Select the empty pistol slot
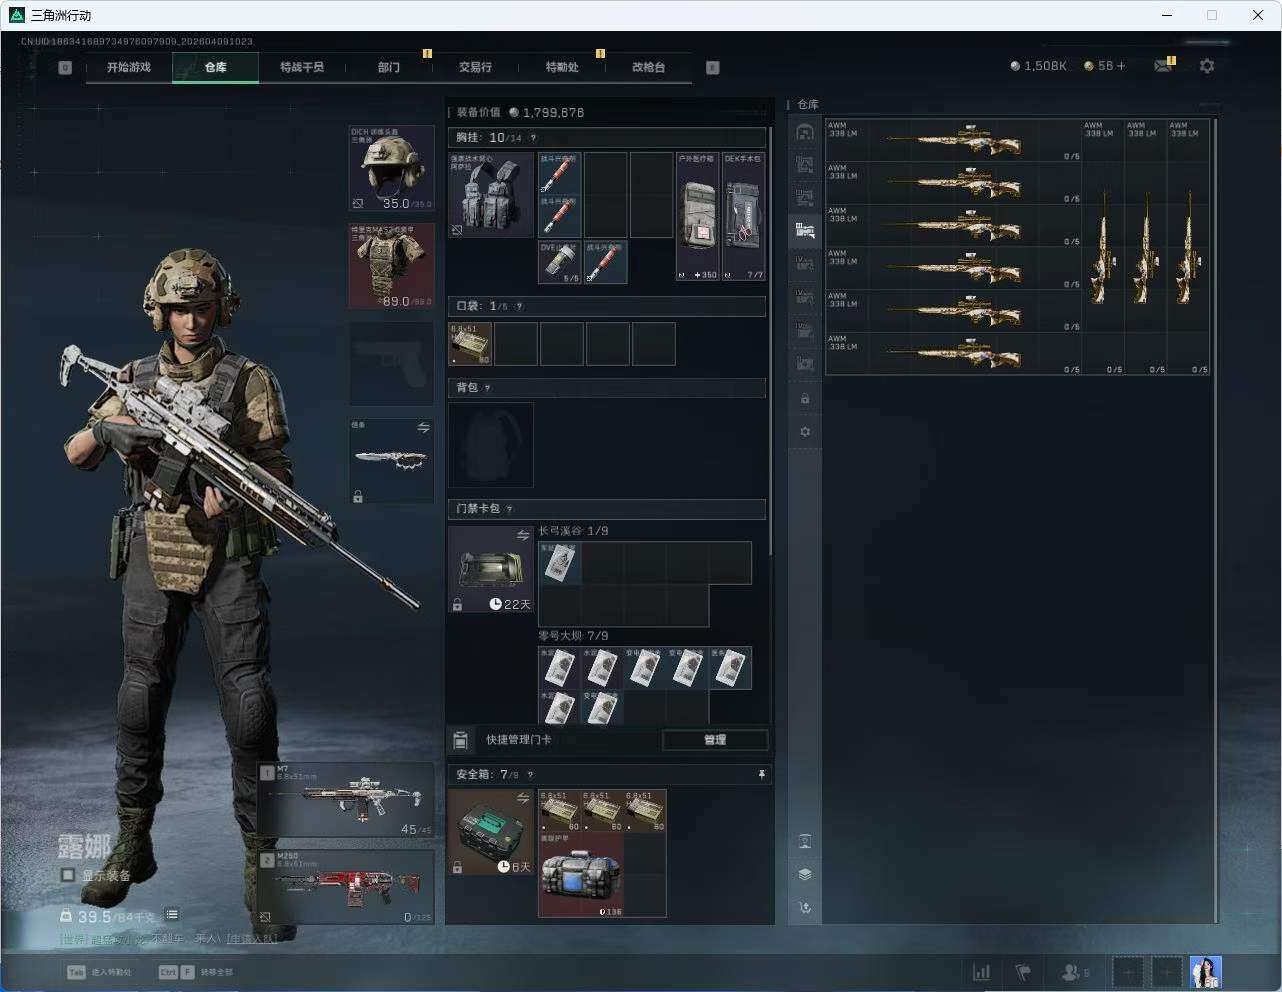Screen dimensions: 1282x992 (391, 363)
